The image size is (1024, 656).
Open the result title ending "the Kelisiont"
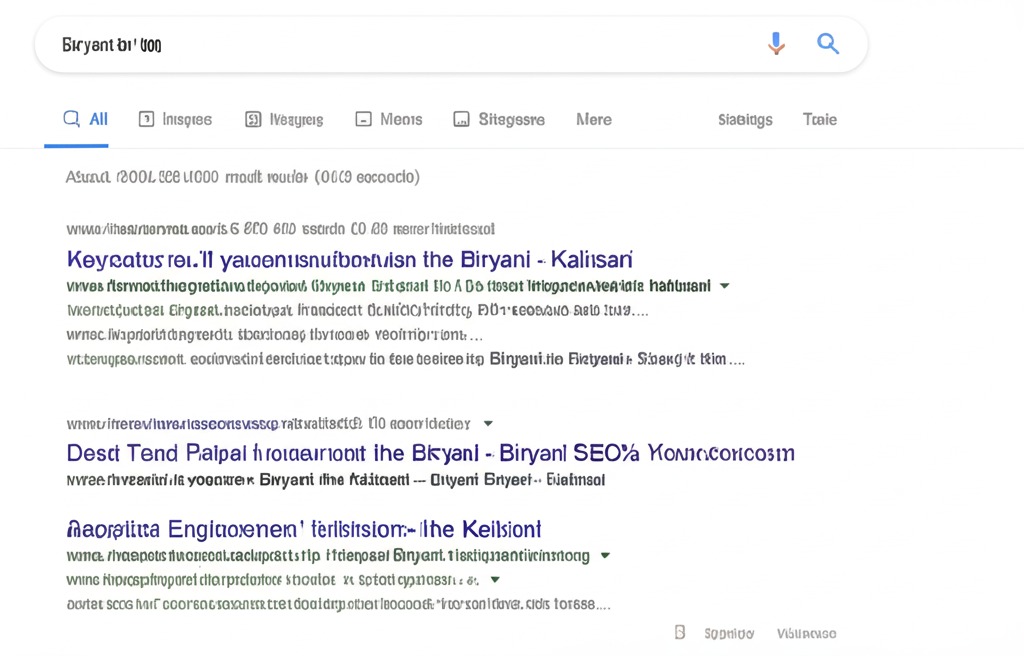[304, 529]
